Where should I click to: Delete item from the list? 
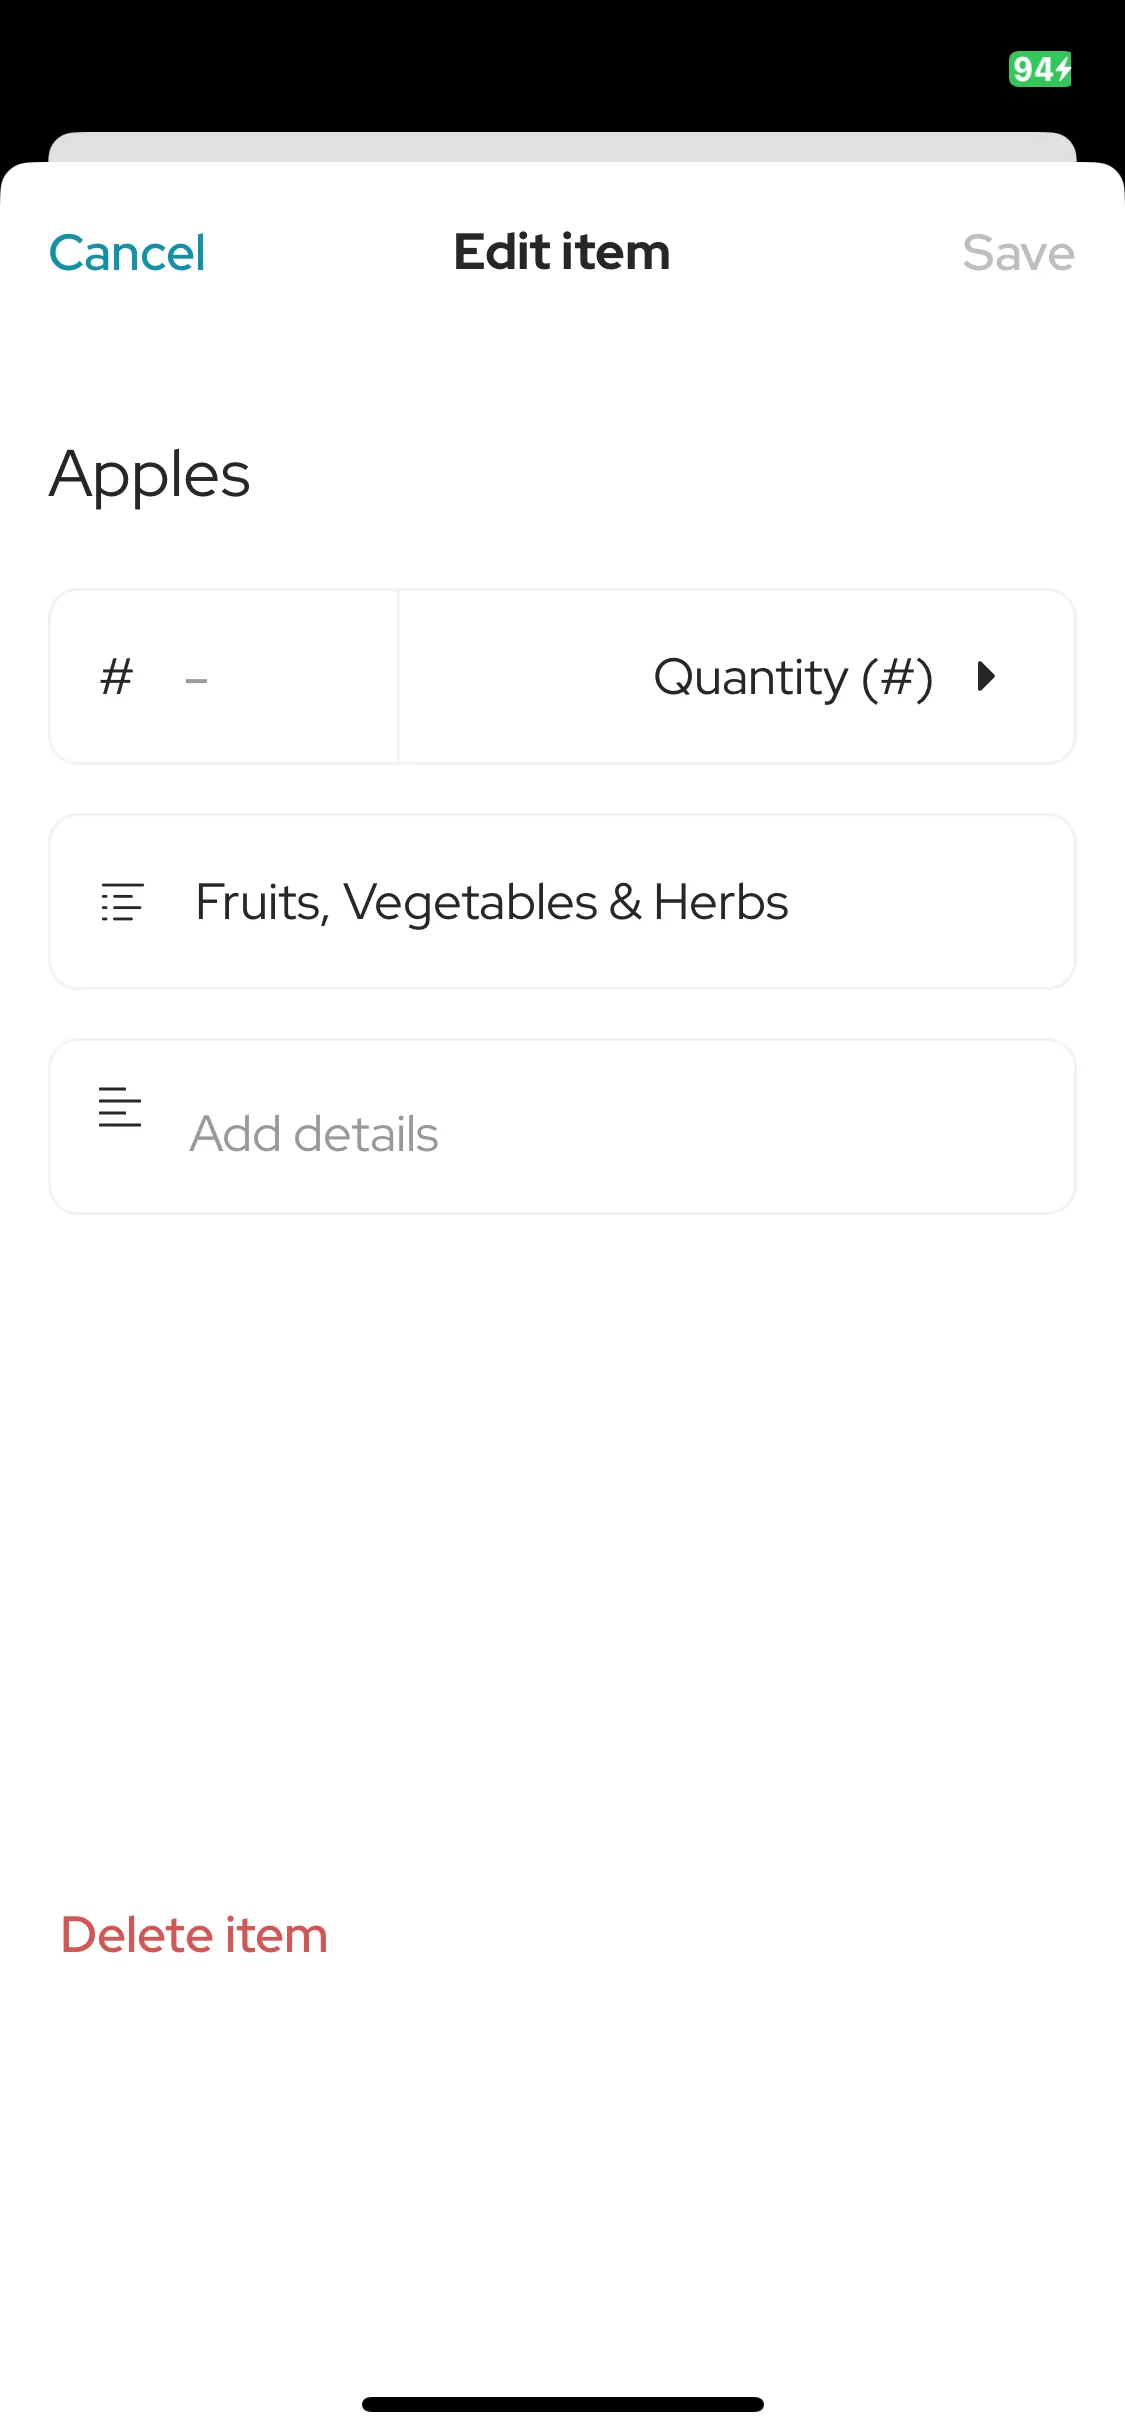pyautogui.click(x=194, y=1935)
